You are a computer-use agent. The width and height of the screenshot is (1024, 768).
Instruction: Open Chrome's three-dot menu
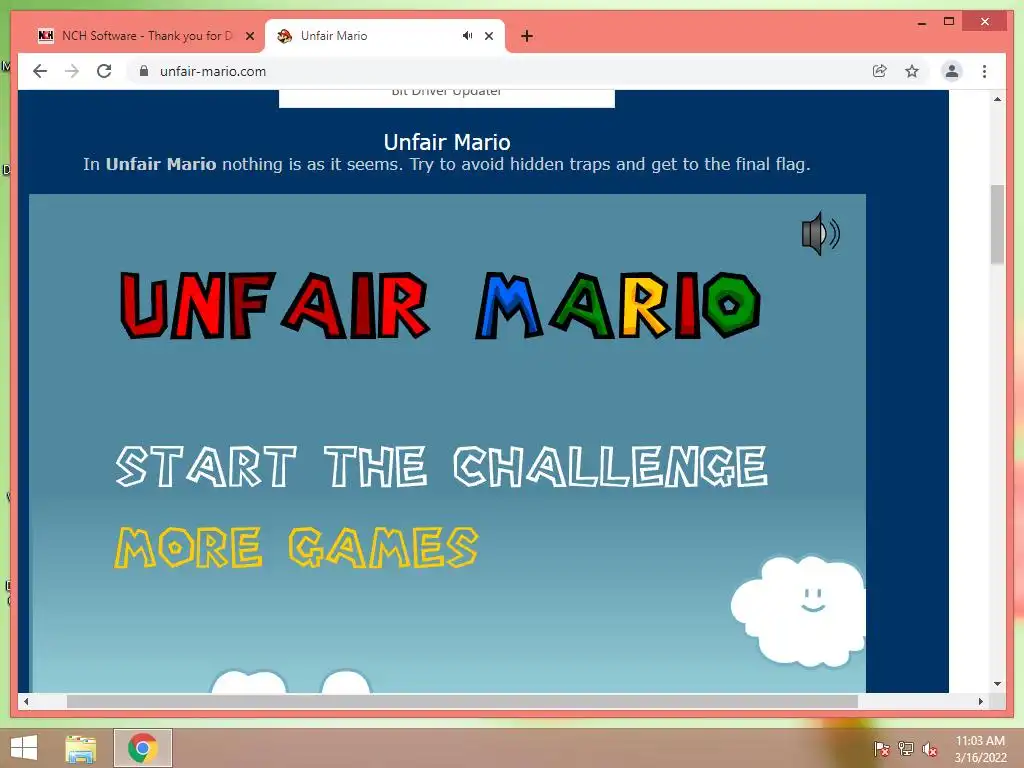(x=984, y=71)
